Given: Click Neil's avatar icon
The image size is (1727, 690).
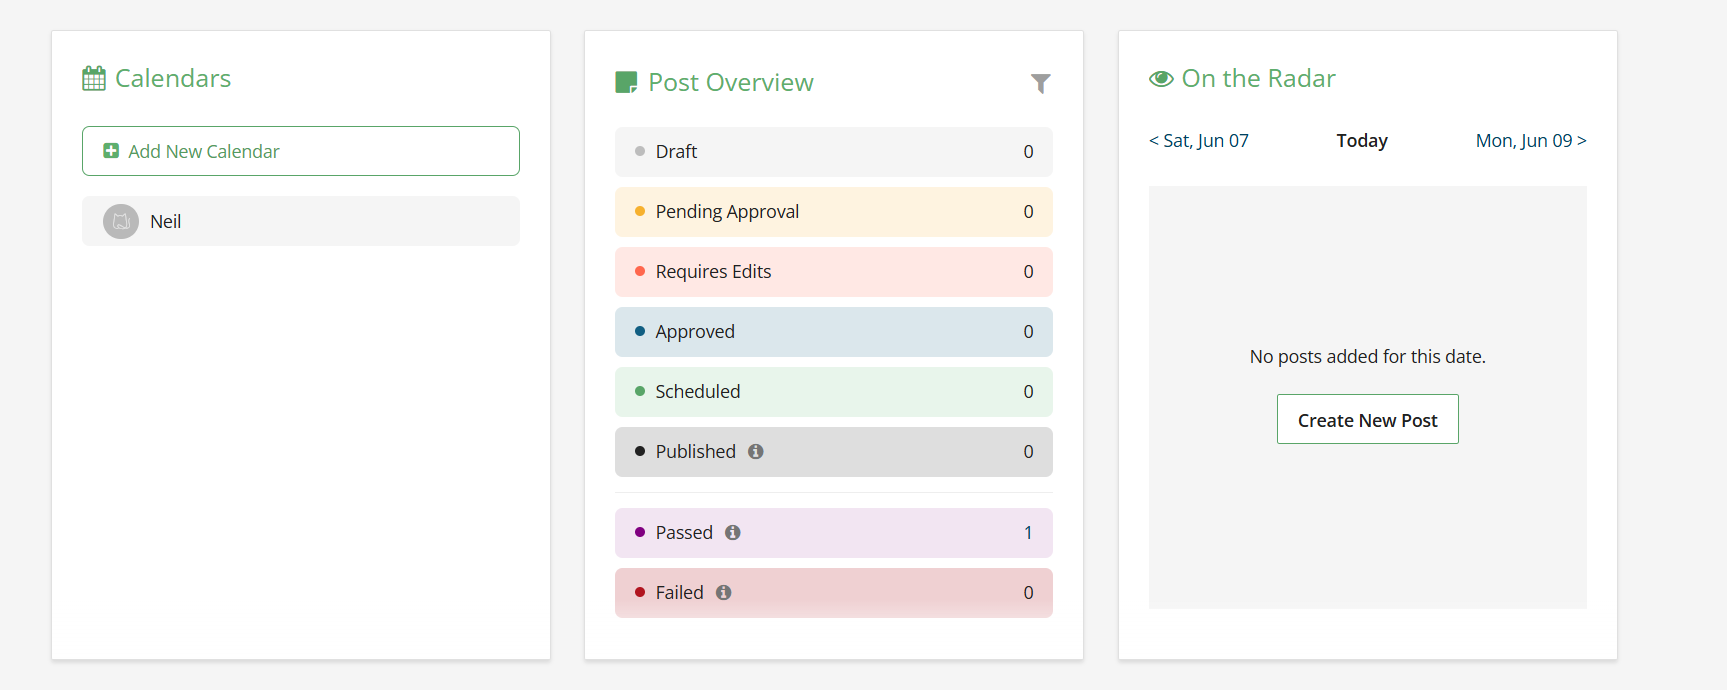Looking at the screenshot, I should click(x=121, y=221).
